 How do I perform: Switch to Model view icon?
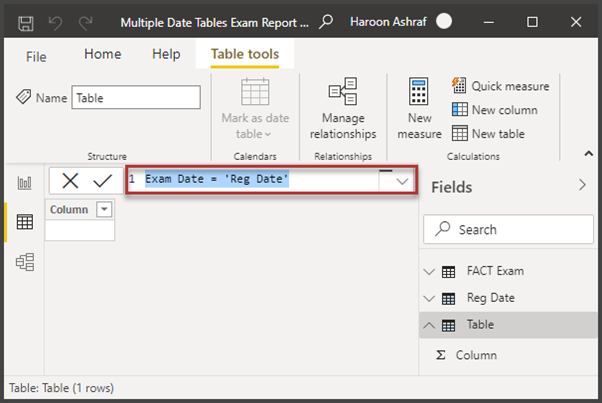(25, 262)
